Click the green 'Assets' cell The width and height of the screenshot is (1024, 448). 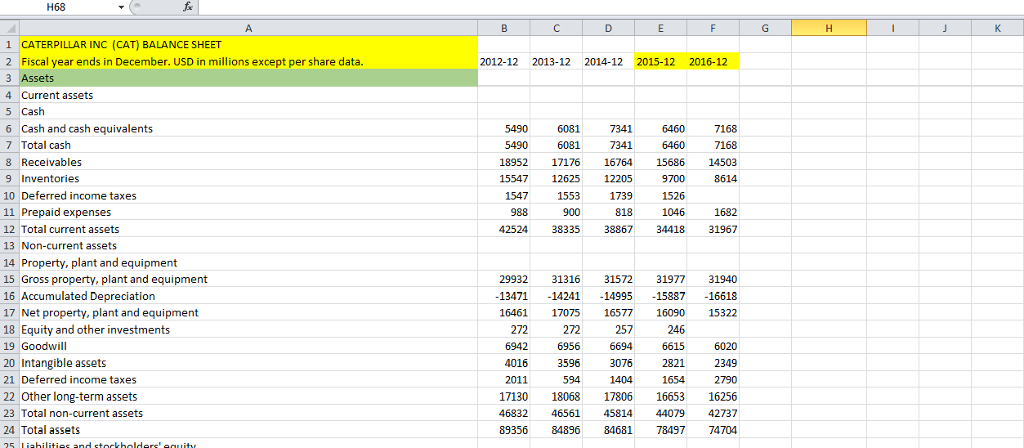(248, 78)
